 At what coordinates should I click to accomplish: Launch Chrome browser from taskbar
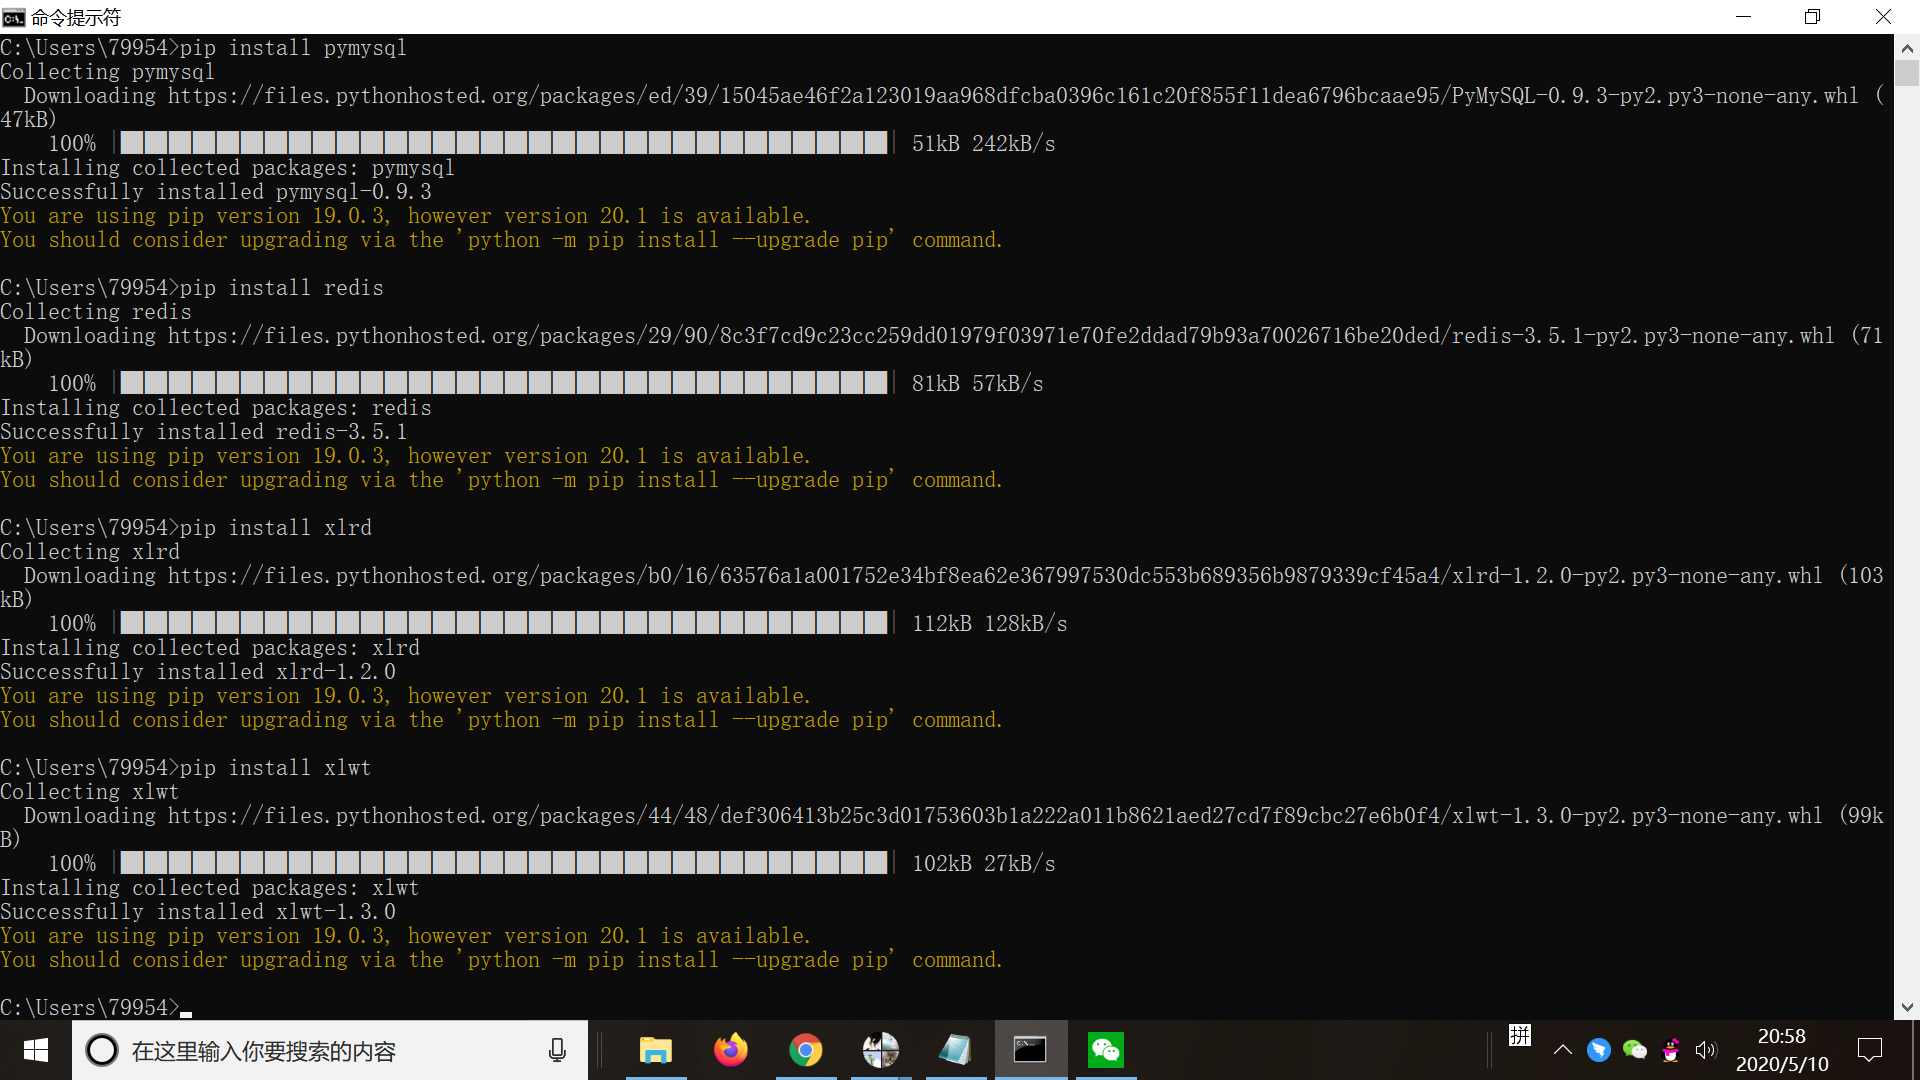tap(804, 1050)
